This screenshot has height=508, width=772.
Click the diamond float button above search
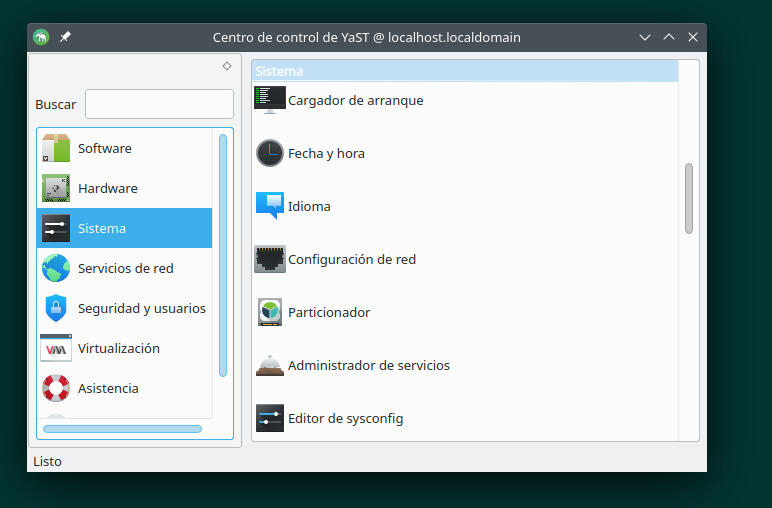click(227, 66)
